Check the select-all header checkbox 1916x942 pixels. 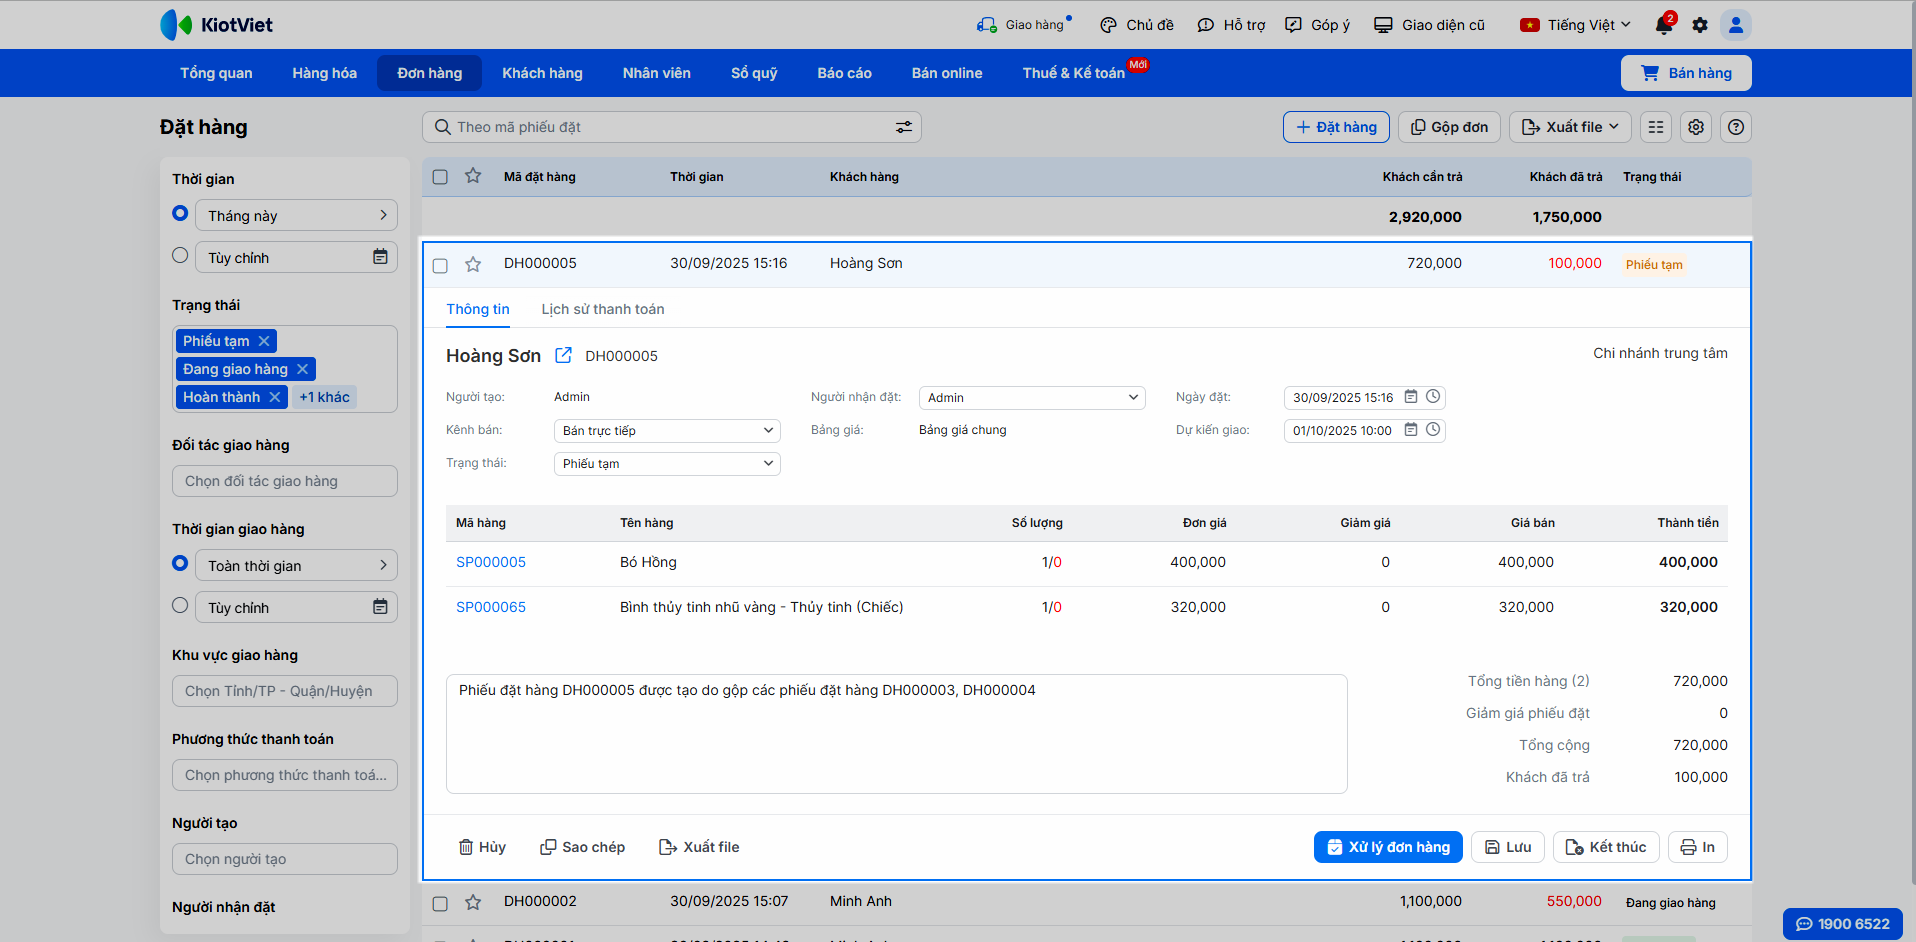[x=440, y=177]
